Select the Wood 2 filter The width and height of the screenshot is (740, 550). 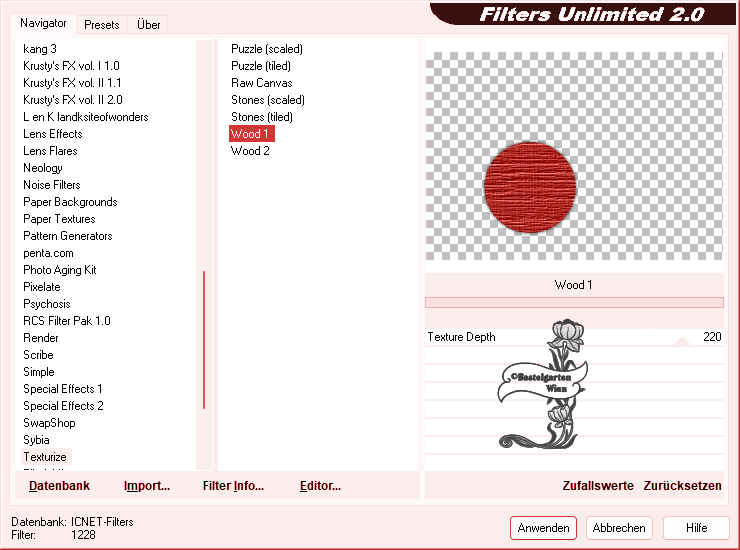[250, 151]
